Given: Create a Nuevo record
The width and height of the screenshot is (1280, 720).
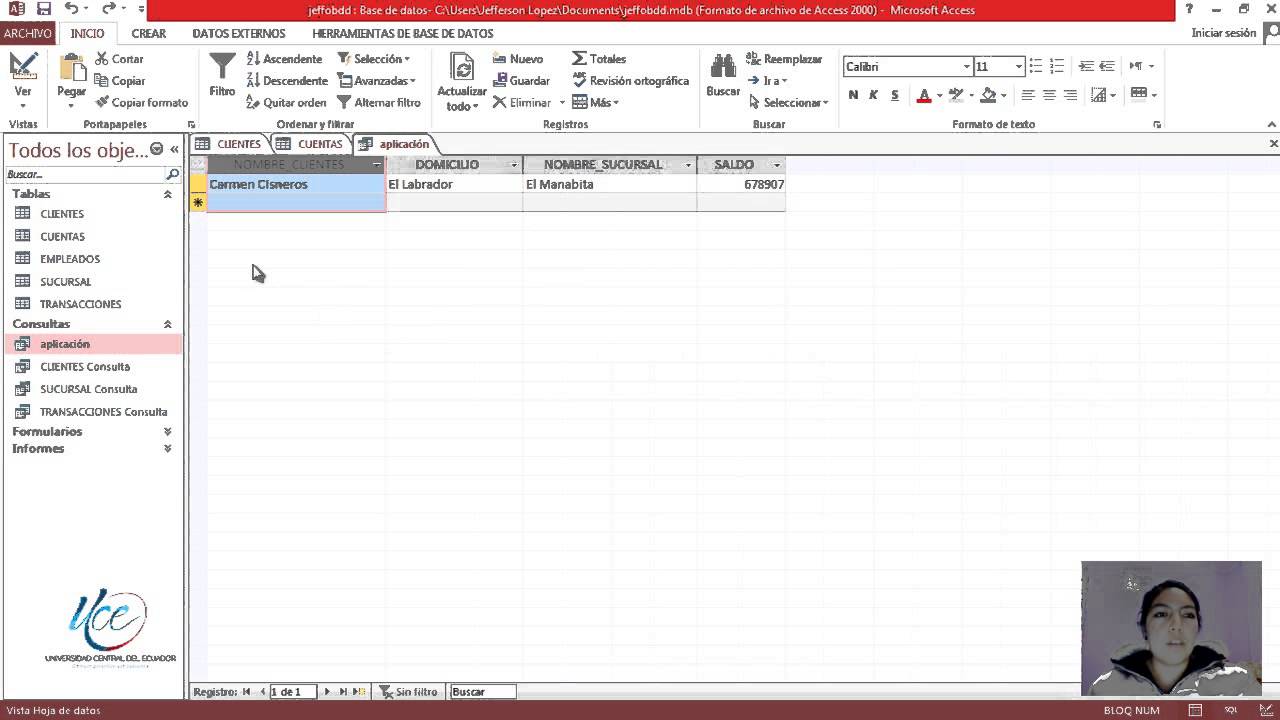Looking at the screenshot, I should 517,59.
